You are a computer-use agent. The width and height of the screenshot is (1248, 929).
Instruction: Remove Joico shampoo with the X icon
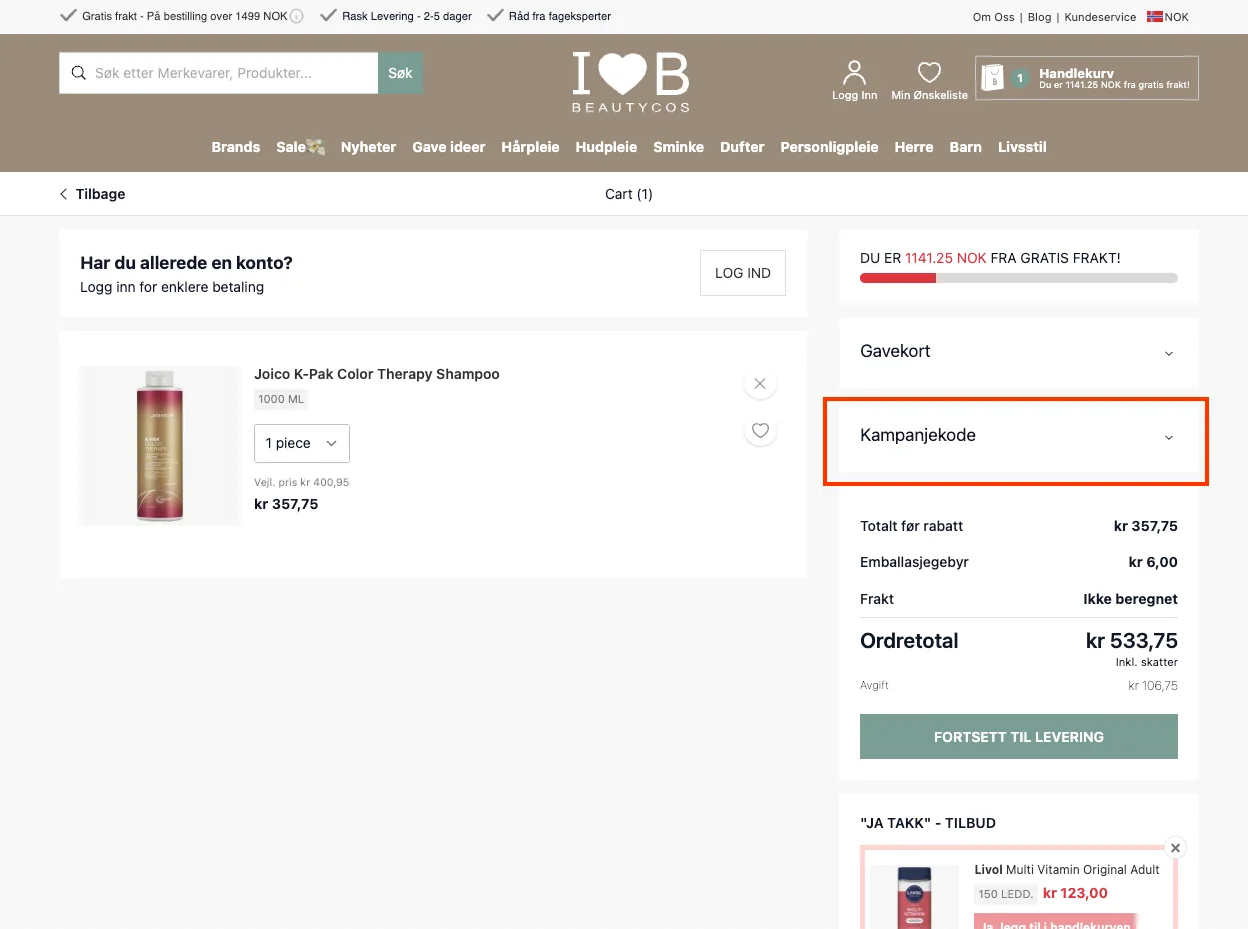tap(760, 383)
